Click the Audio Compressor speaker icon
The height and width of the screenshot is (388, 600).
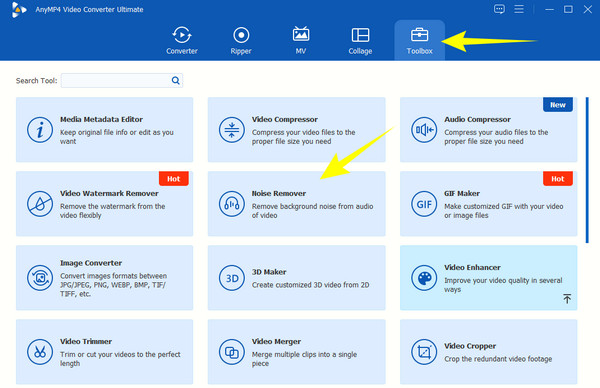pos(424,130)
